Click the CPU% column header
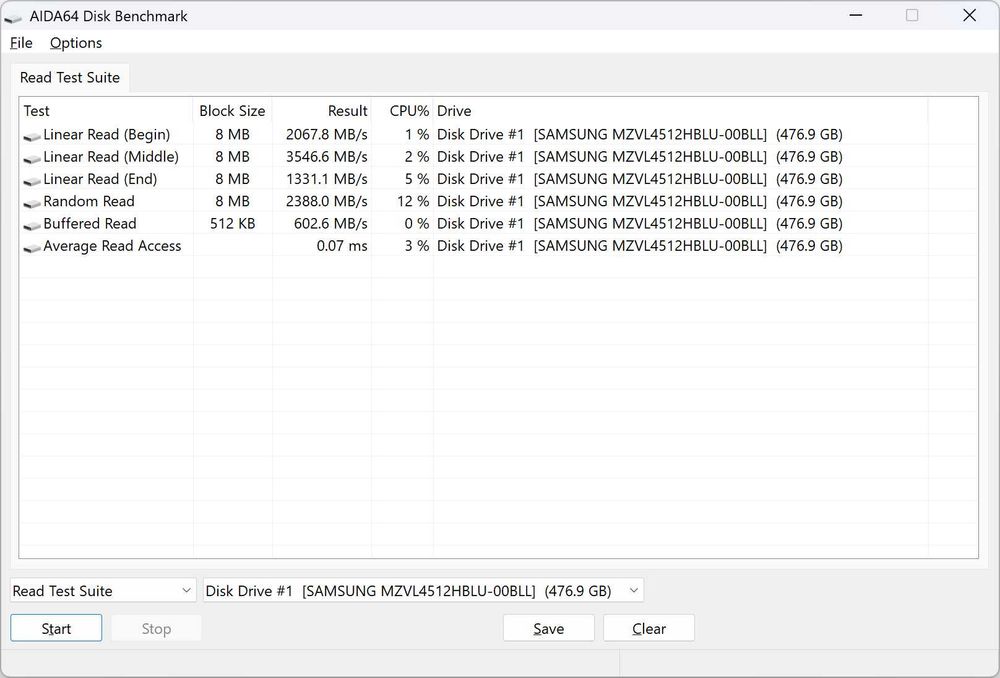Viewport: 1000px width, 678px height. click(402, 111)
